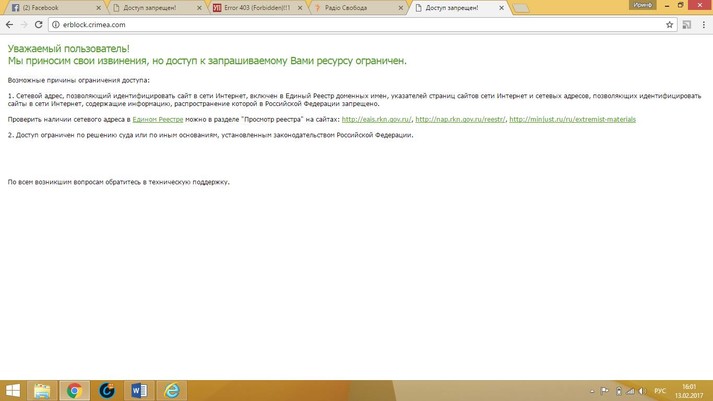The image size is (713, 401).
Task: Open the nap.rkn.gov.ru/reestr link
Action: tap(460, 119)
